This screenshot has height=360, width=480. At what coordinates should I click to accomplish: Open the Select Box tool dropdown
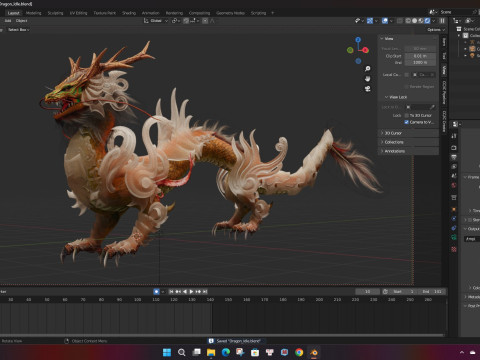(18, 30)
